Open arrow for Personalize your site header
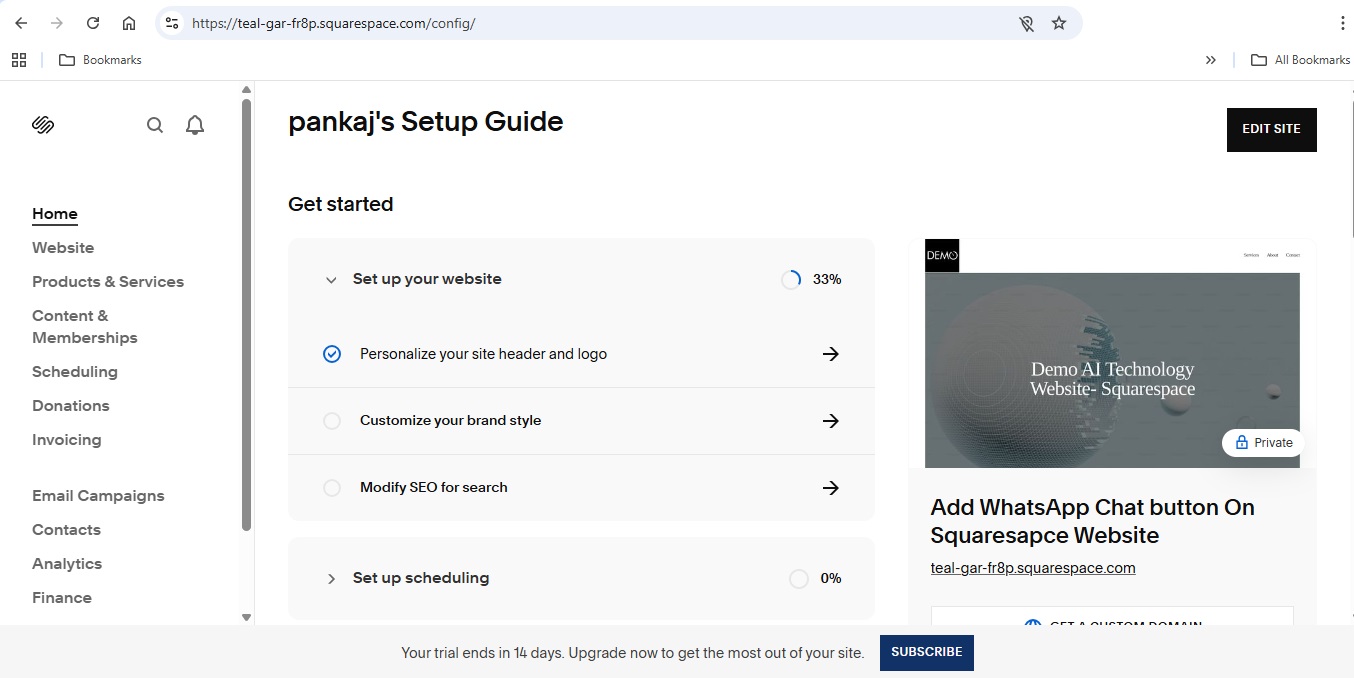 [x=830, y=354]
